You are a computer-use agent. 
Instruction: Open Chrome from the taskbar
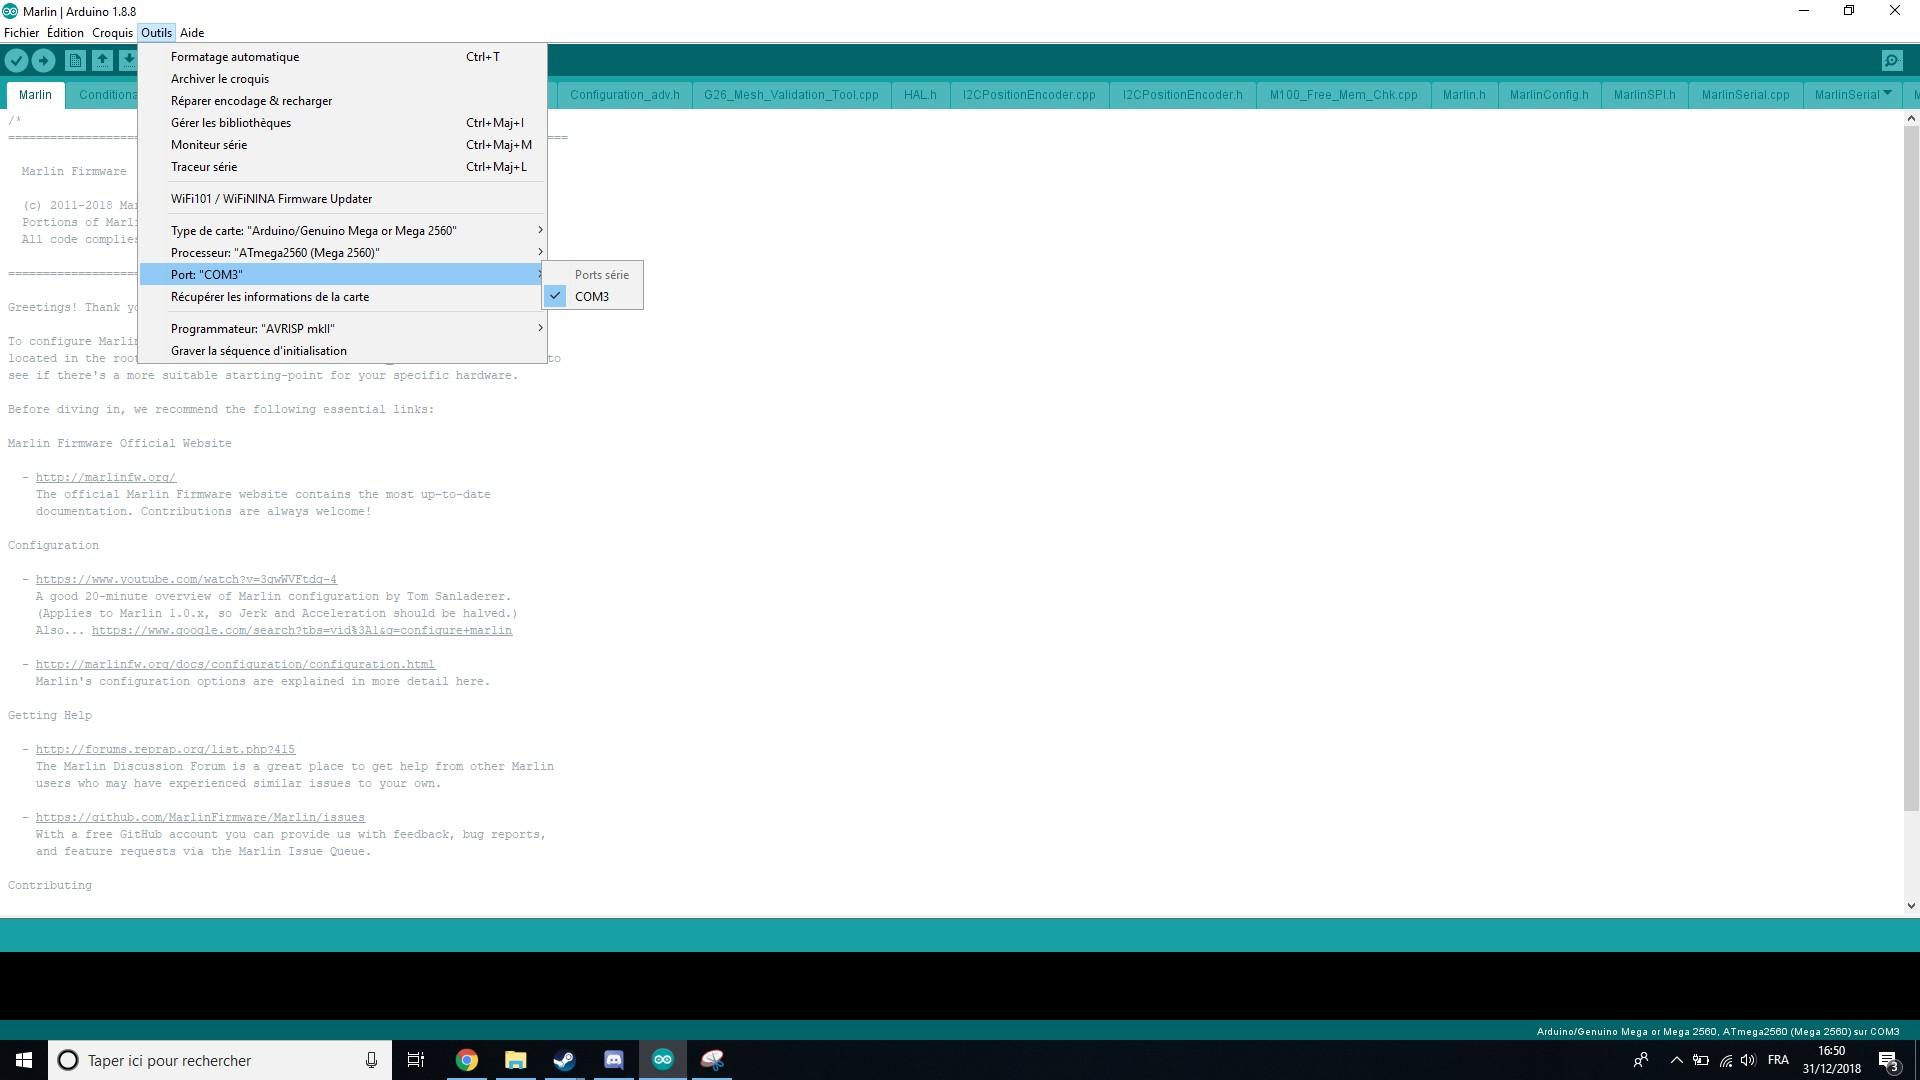467,1060
